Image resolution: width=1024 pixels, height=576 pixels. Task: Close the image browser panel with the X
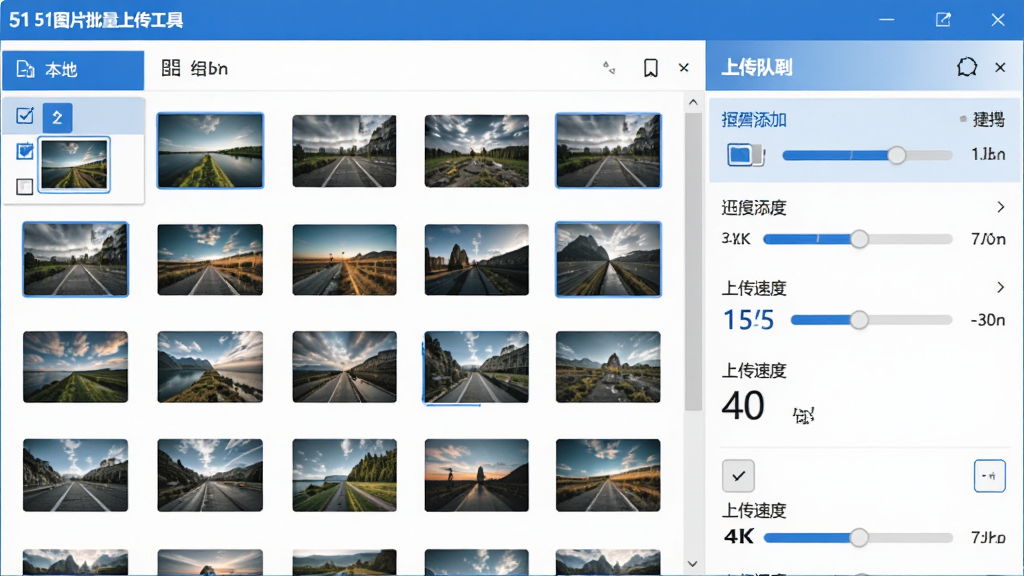[684, 68]
